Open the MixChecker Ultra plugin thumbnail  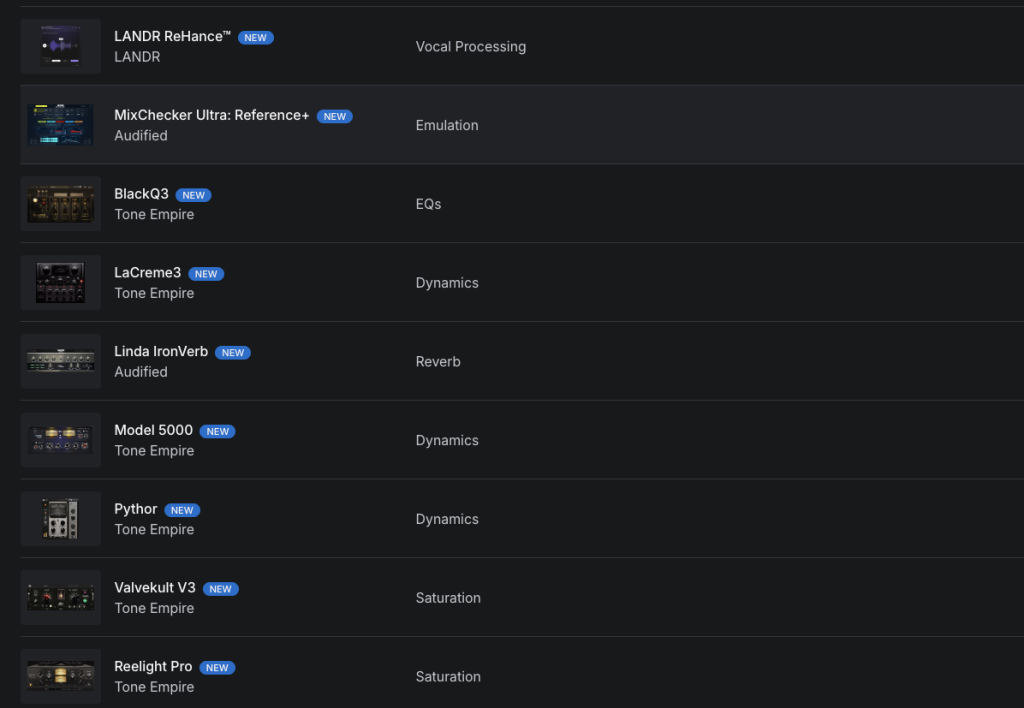(x=60, y=125)
